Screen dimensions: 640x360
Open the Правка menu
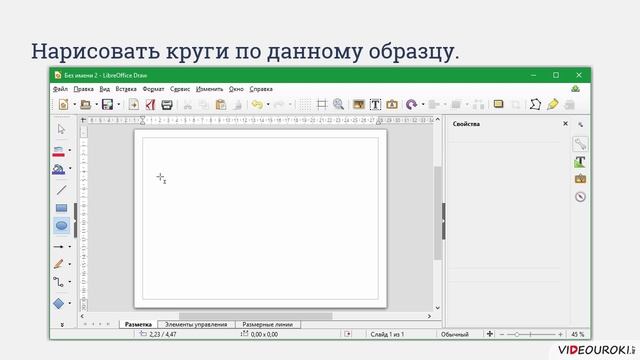point(84,89)
